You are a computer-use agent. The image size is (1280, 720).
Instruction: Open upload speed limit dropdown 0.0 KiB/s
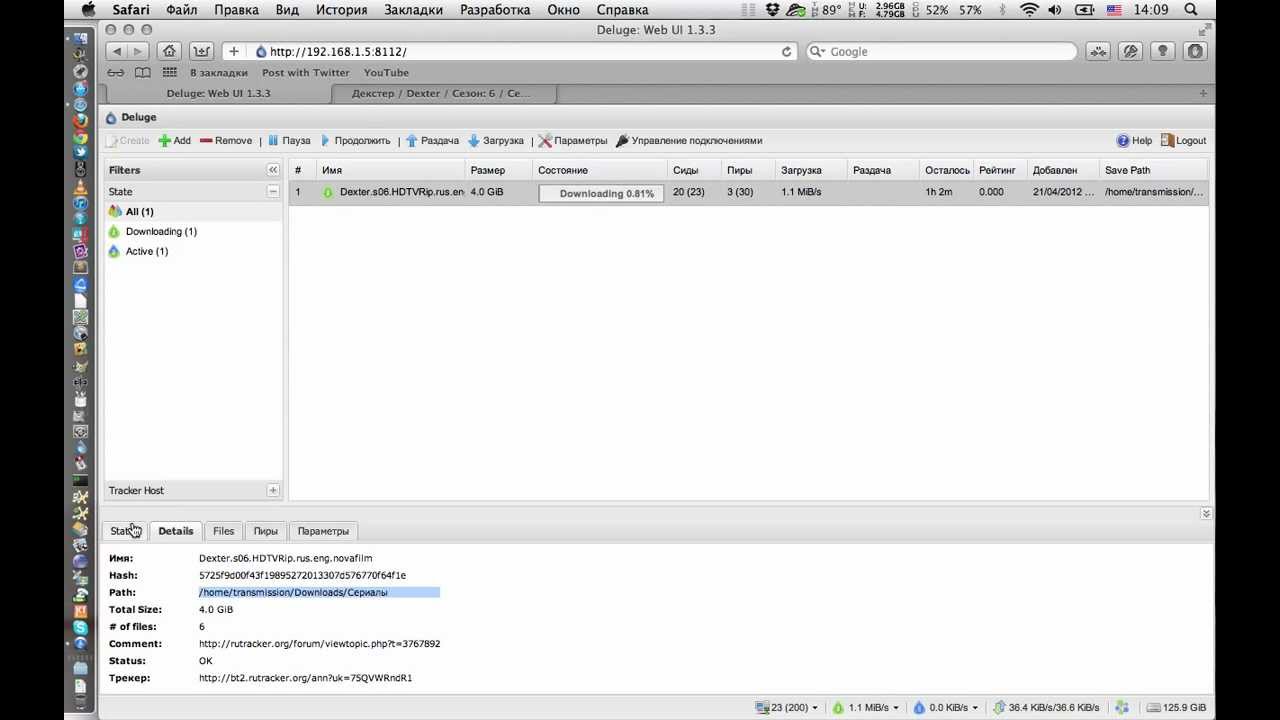pos(946,707)
